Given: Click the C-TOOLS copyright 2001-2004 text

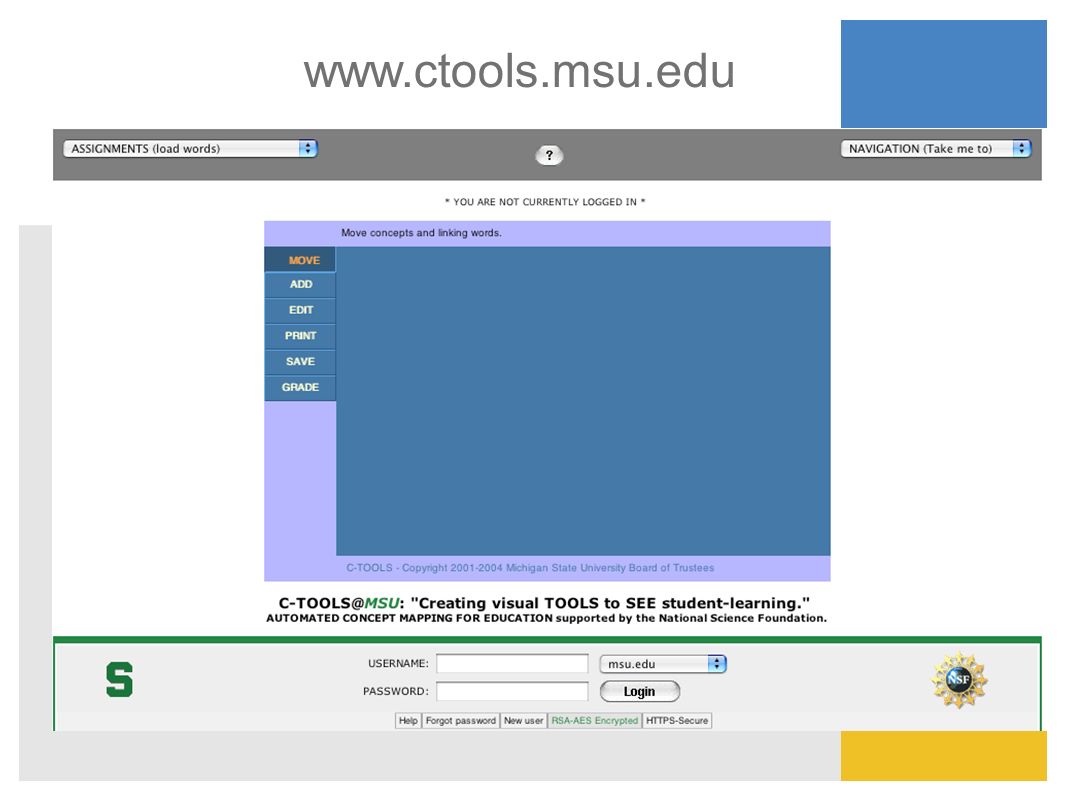Looking at the screenshot, I should tap(530, 568).
